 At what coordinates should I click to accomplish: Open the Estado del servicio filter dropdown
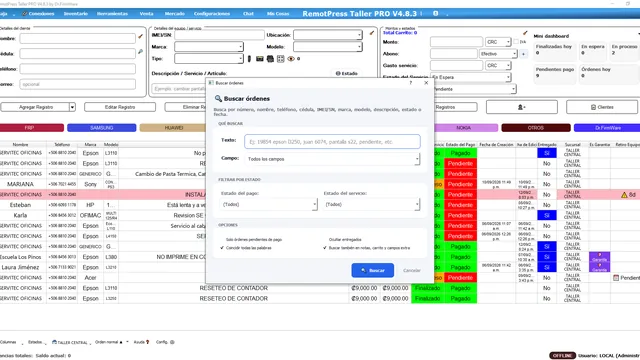371,204
